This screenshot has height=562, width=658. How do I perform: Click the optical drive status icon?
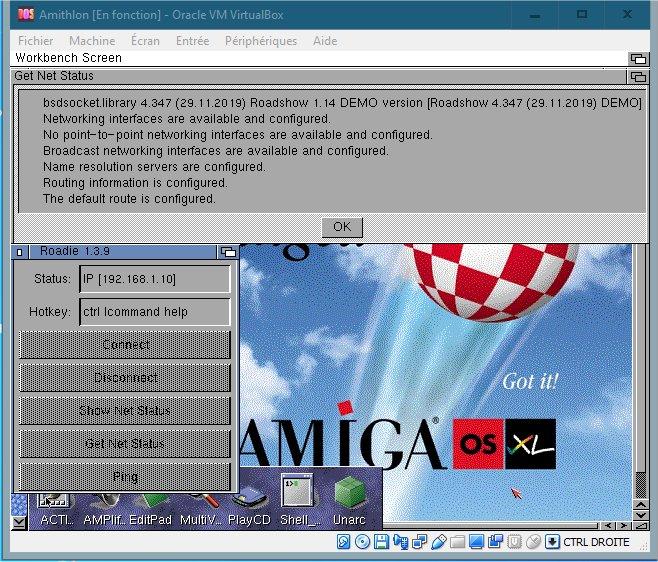pyautogui.click(x=362, y=542)
